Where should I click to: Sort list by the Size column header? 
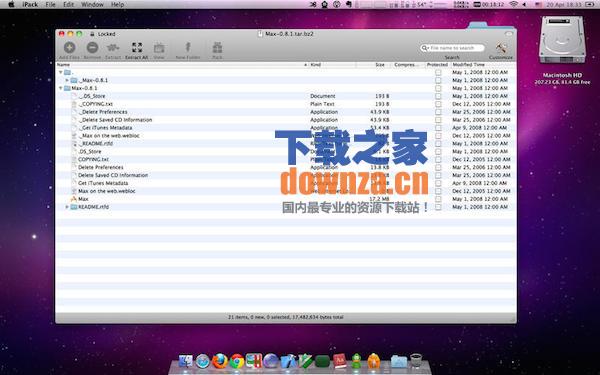click(x=373, y=65)
